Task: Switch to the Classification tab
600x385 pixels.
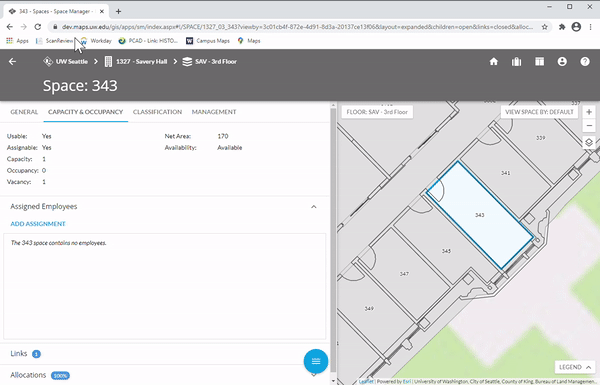Action: tap(157, 112)
